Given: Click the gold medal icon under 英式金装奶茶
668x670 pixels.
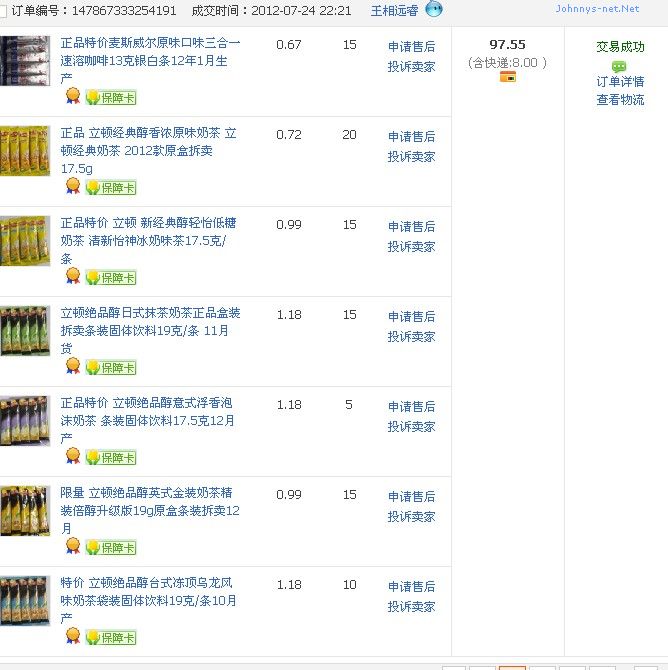Looking at the screenshot, I should click(x=73, y=546).
